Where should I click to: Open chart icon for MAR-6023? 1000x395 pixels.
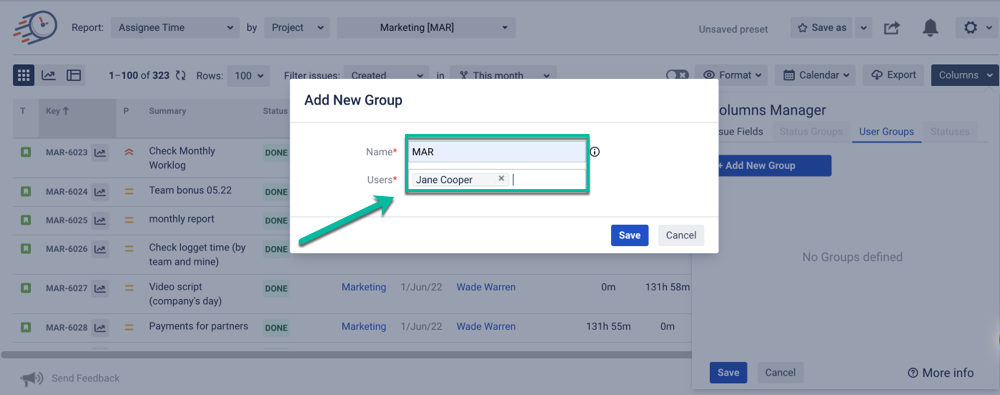pos(99,153)
